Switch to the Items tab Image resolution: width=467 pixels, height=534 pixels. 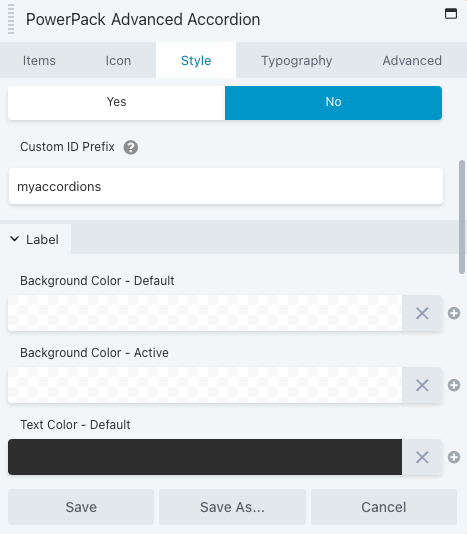[39, 60]
